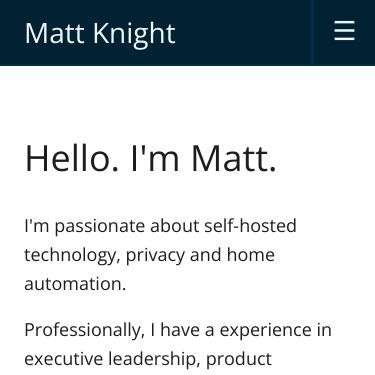Click the word 'product' in the last line
Viewport: 375px width, 375px height.
point(239,360)
